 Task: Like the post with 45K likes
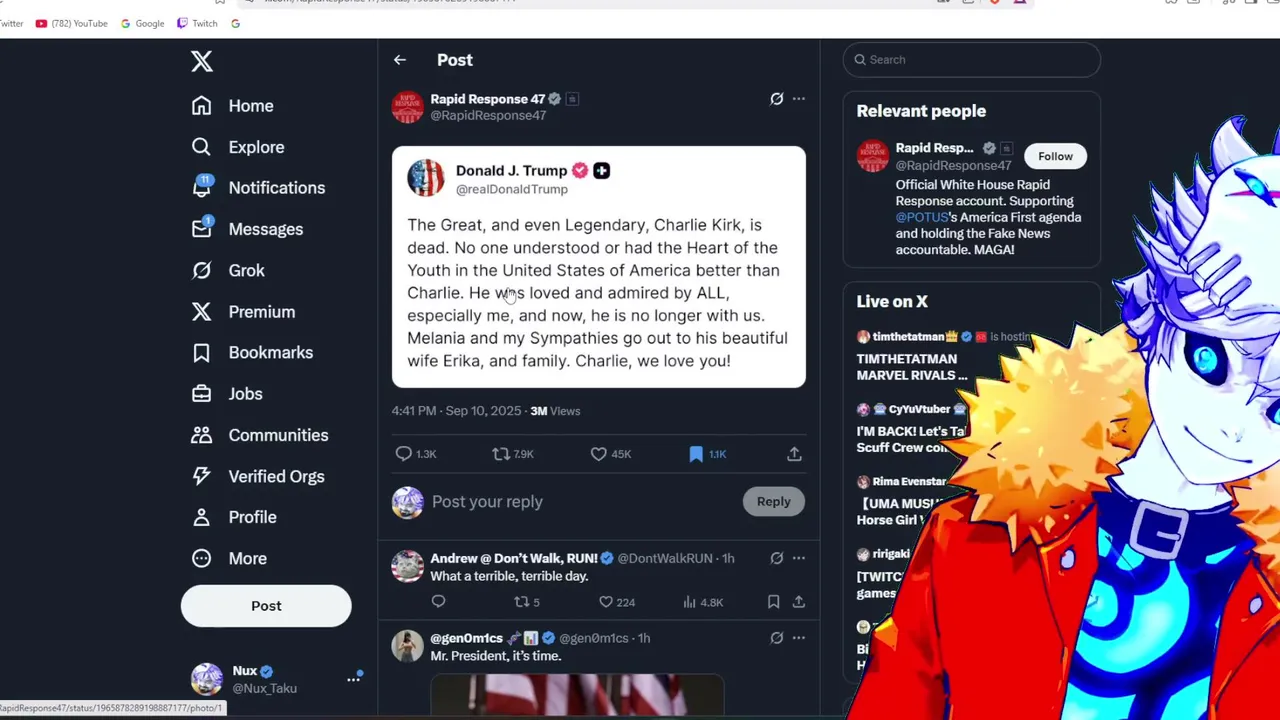(x=598, y=454)
